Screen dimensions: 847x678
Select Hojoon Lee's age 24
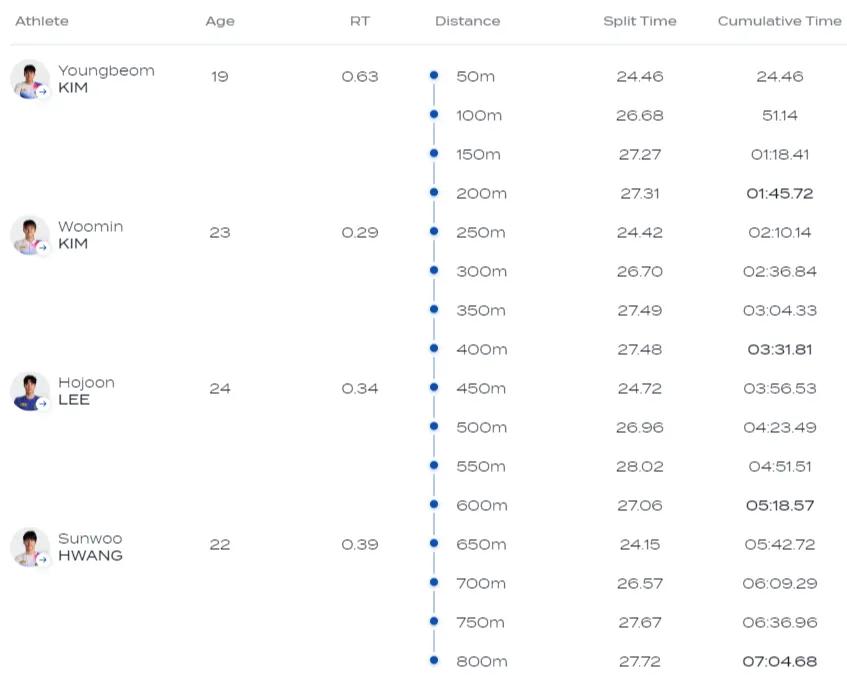(x=220, y=388)
